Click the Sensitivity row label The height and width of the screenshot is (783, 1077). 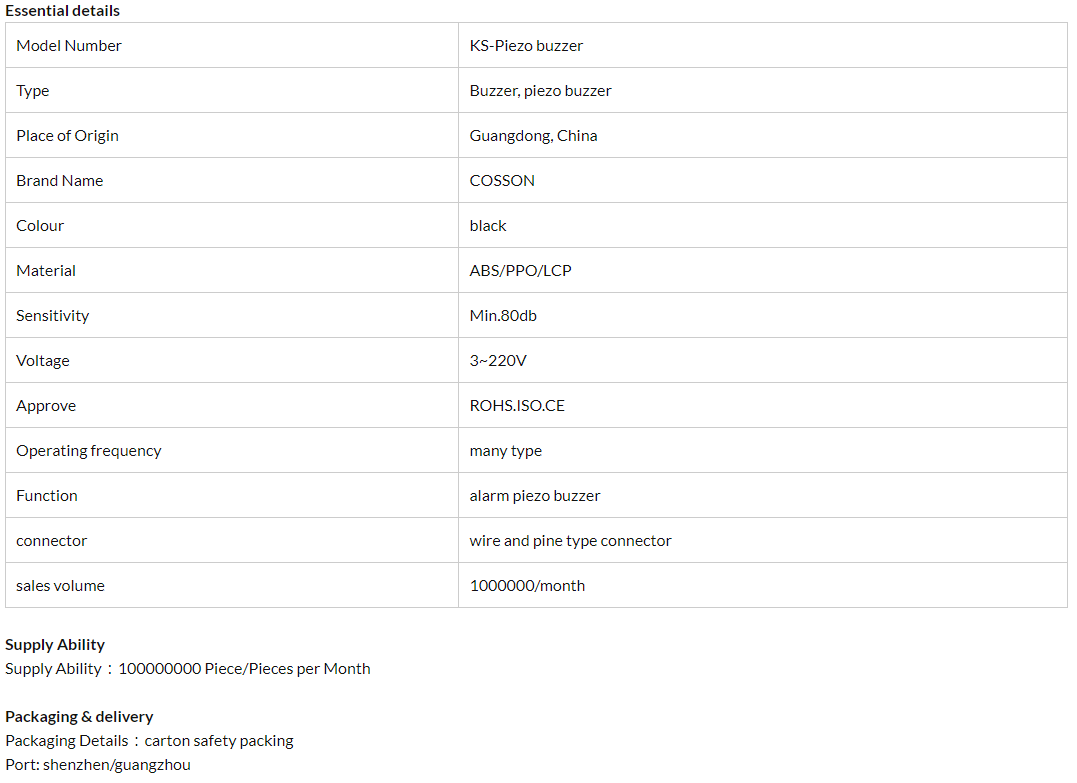52,316
